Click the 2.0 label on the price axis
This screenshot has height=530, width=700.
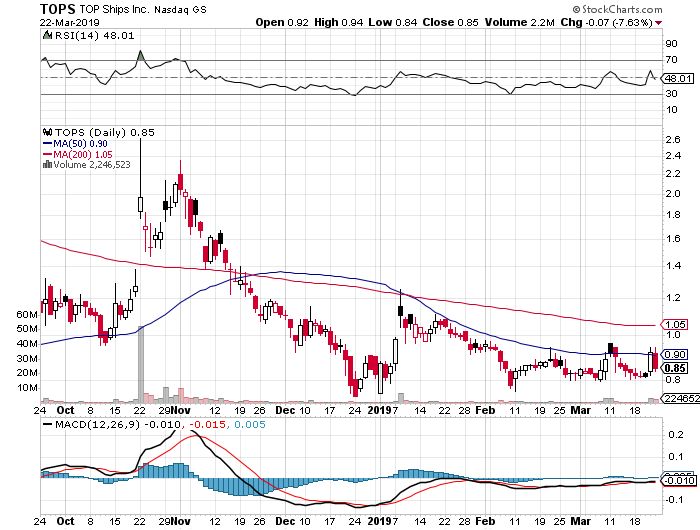[x=673, y=194]
